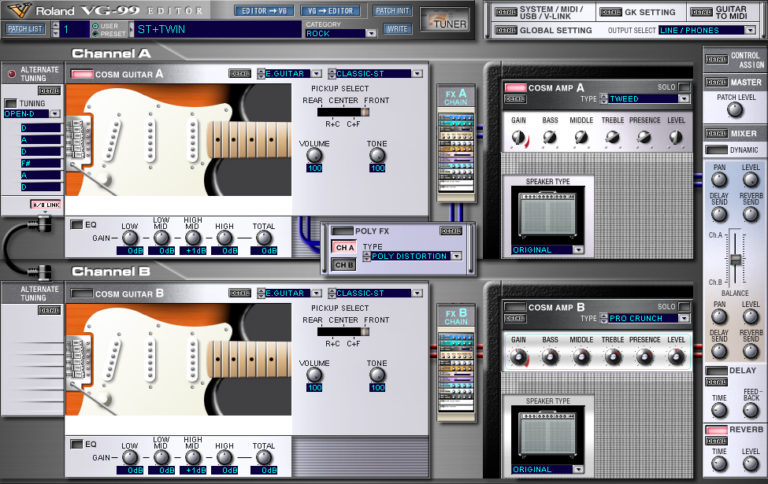The image size is (768, 484).
Task: Open COSM Amp A type TWEED dropdown
Action: 683,98
